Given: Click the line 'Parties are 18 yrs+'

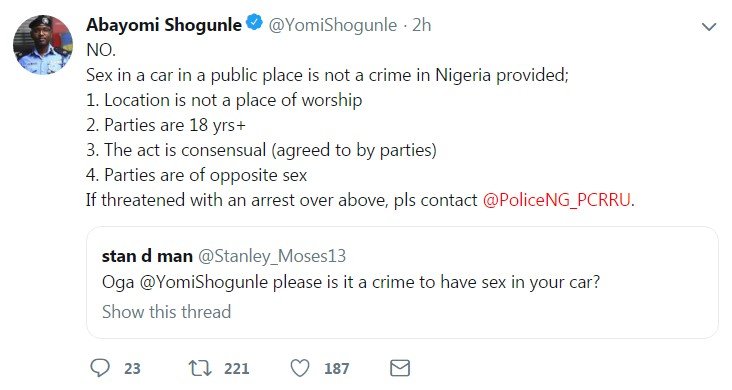Looking at the screenshot, I should click(x=166, y=125).
